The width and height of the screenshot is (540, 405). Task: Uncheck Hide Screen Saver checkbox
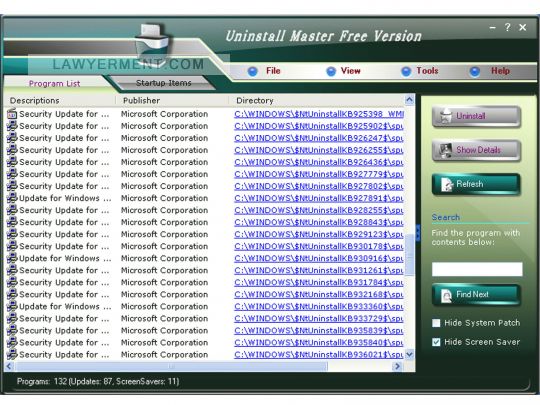436,342
